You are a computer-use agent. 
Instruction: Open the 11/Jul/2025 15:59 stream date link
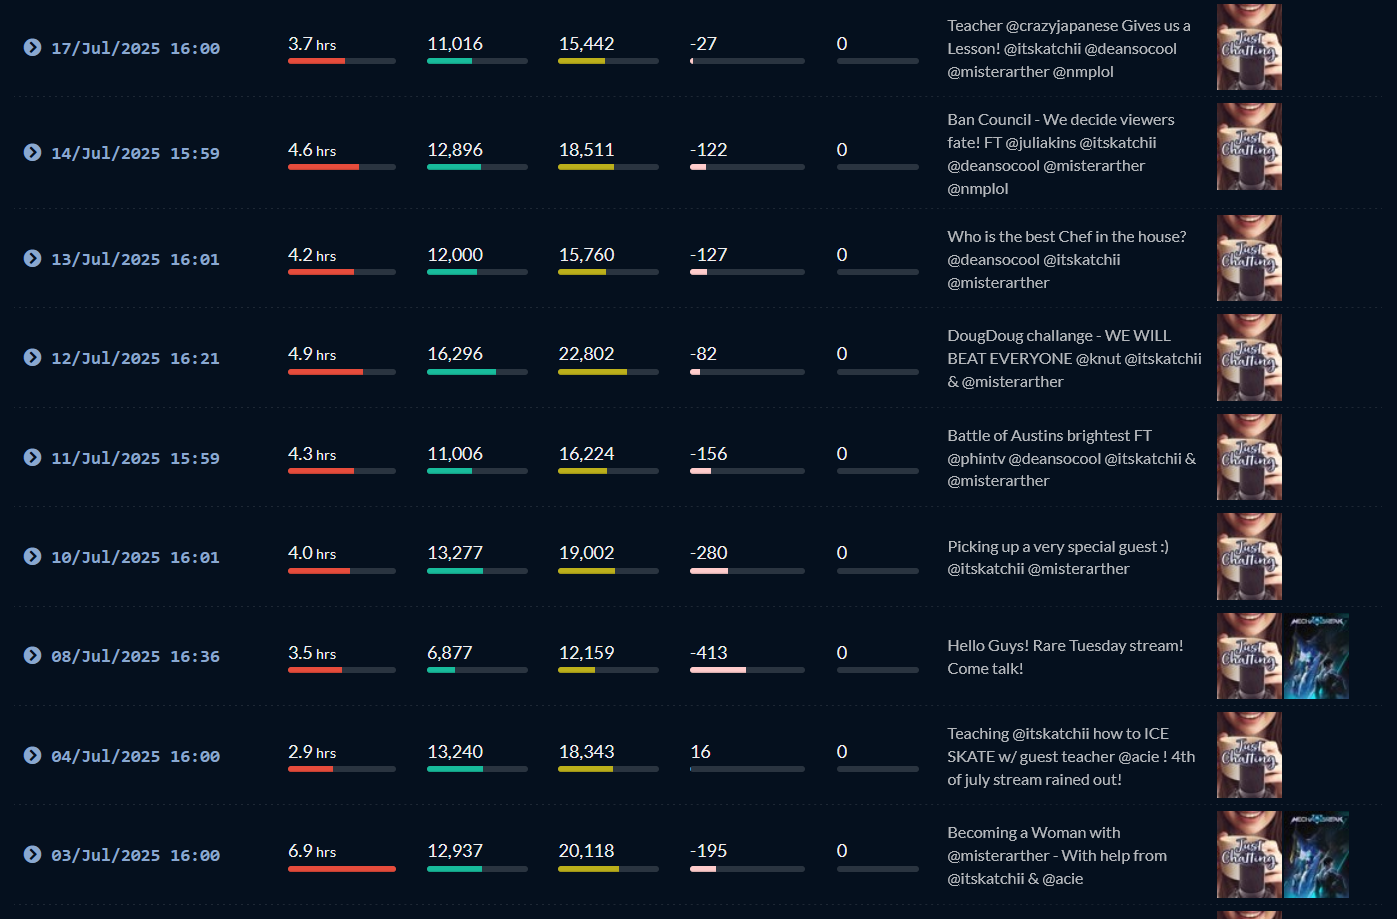135,458
